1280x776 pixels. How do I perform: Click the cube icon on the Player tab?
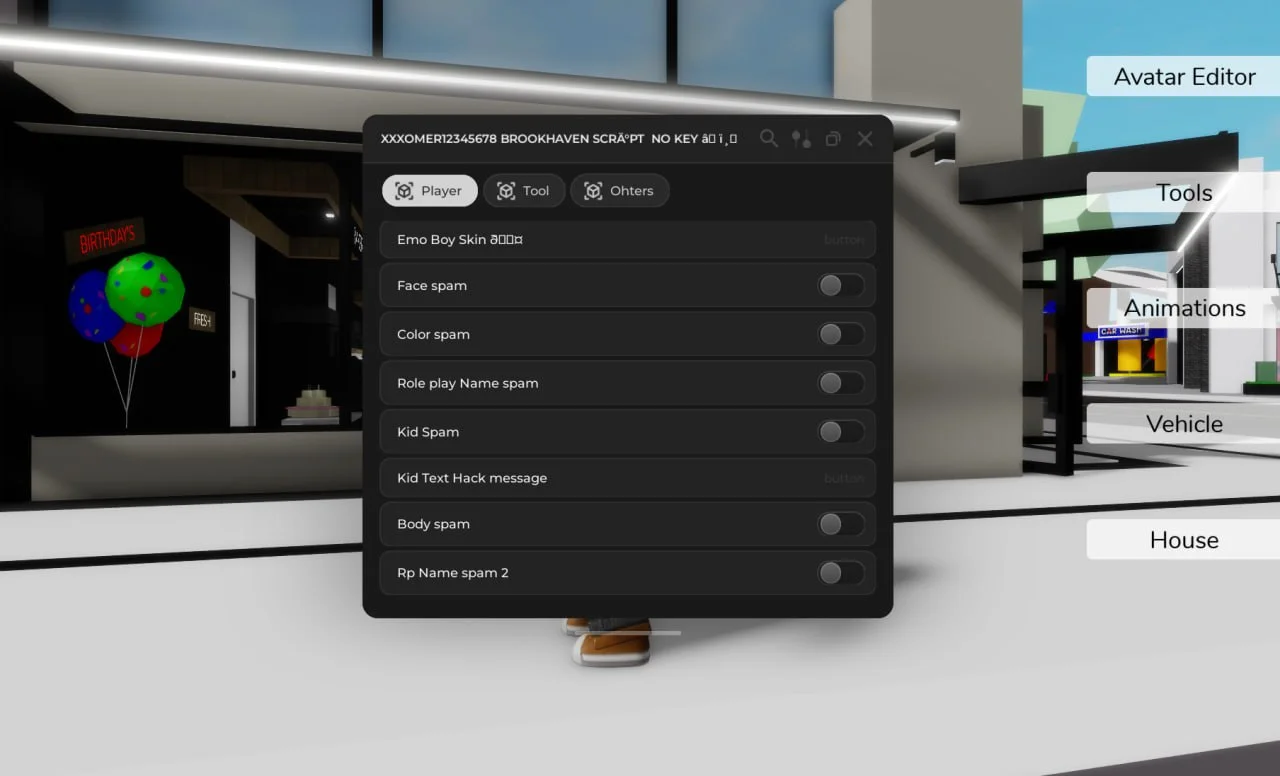404,191
